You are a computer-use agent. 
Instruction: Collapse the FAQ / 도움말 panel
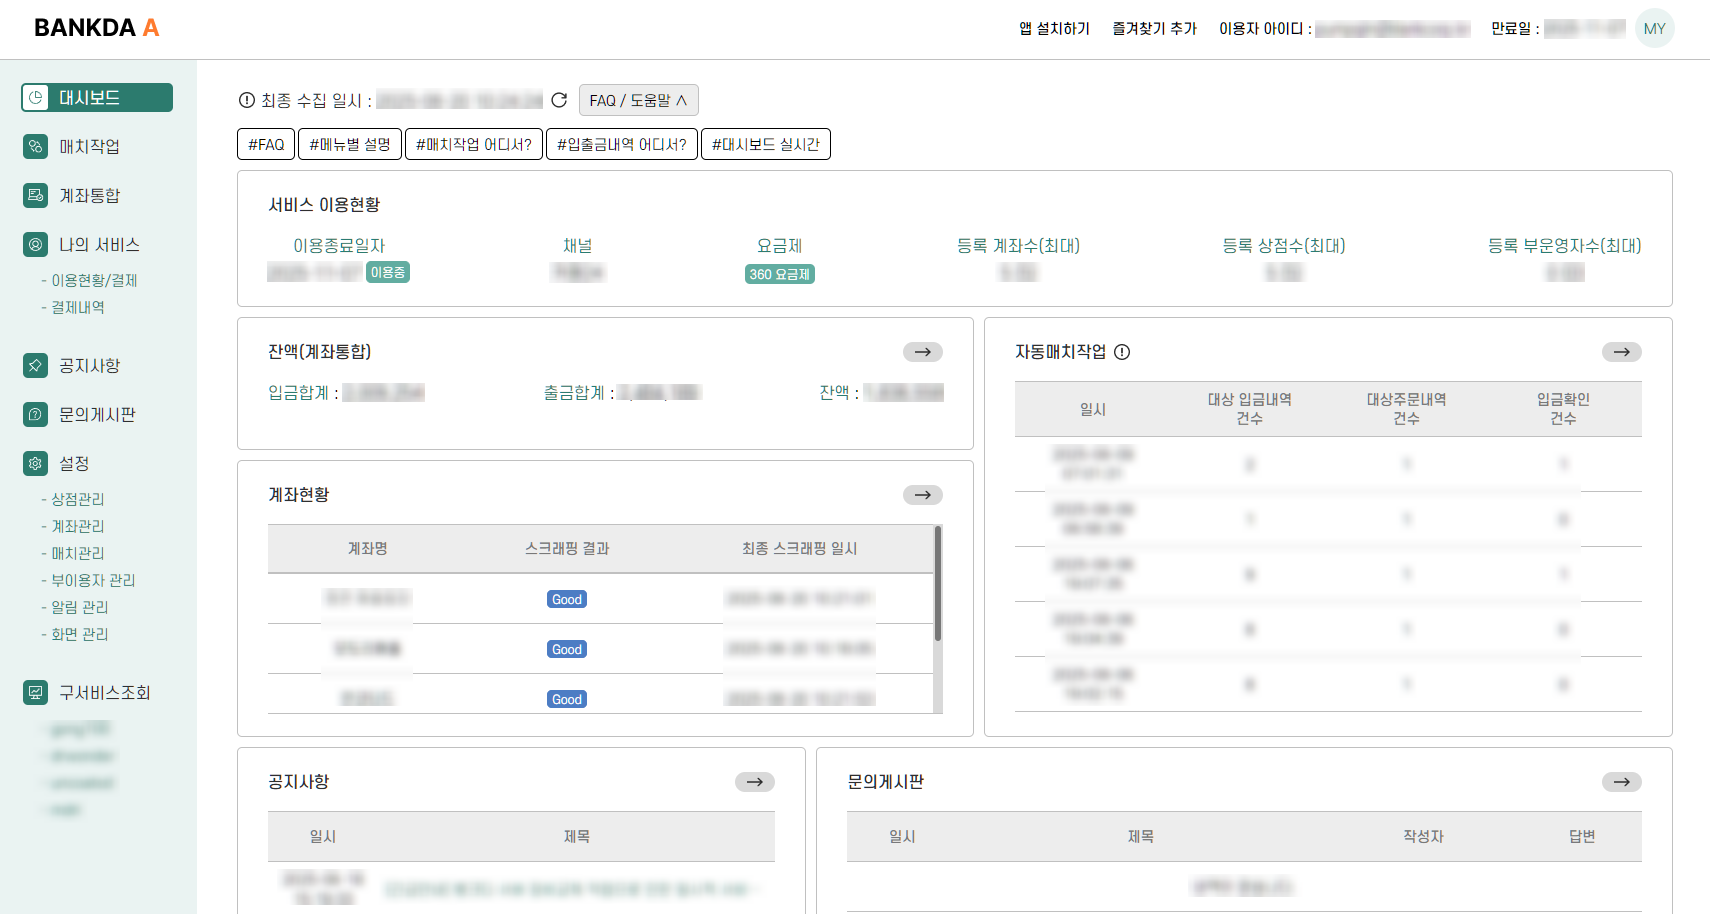click(638, 100)
